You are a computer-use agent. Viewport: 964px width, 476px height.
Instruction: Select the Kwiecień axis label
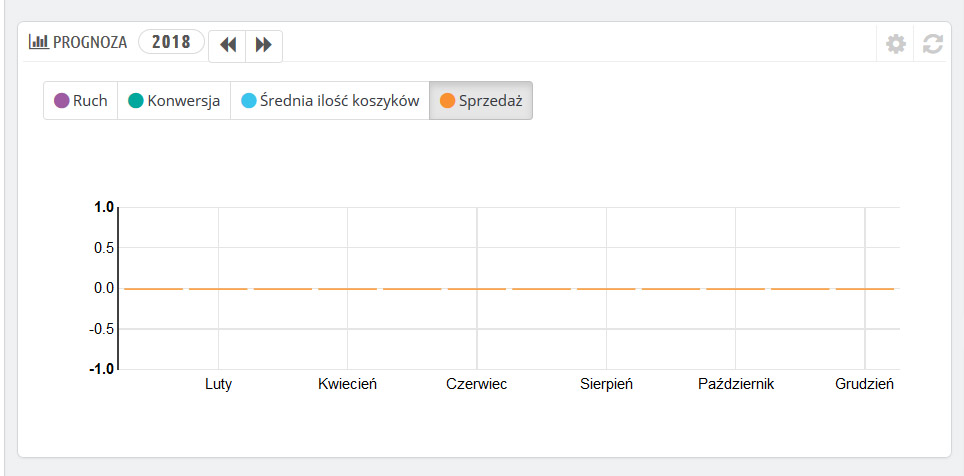pyautogui.click(x=347, y=384)
